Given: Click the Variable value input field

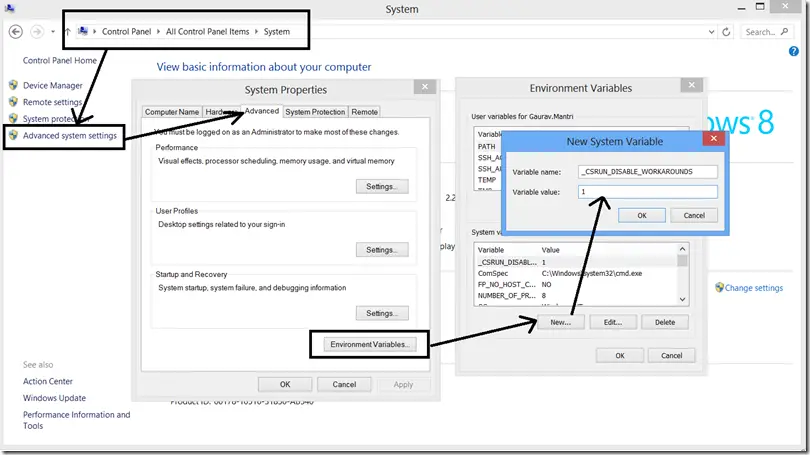Looking at the screenshot, I should (648, 192).
